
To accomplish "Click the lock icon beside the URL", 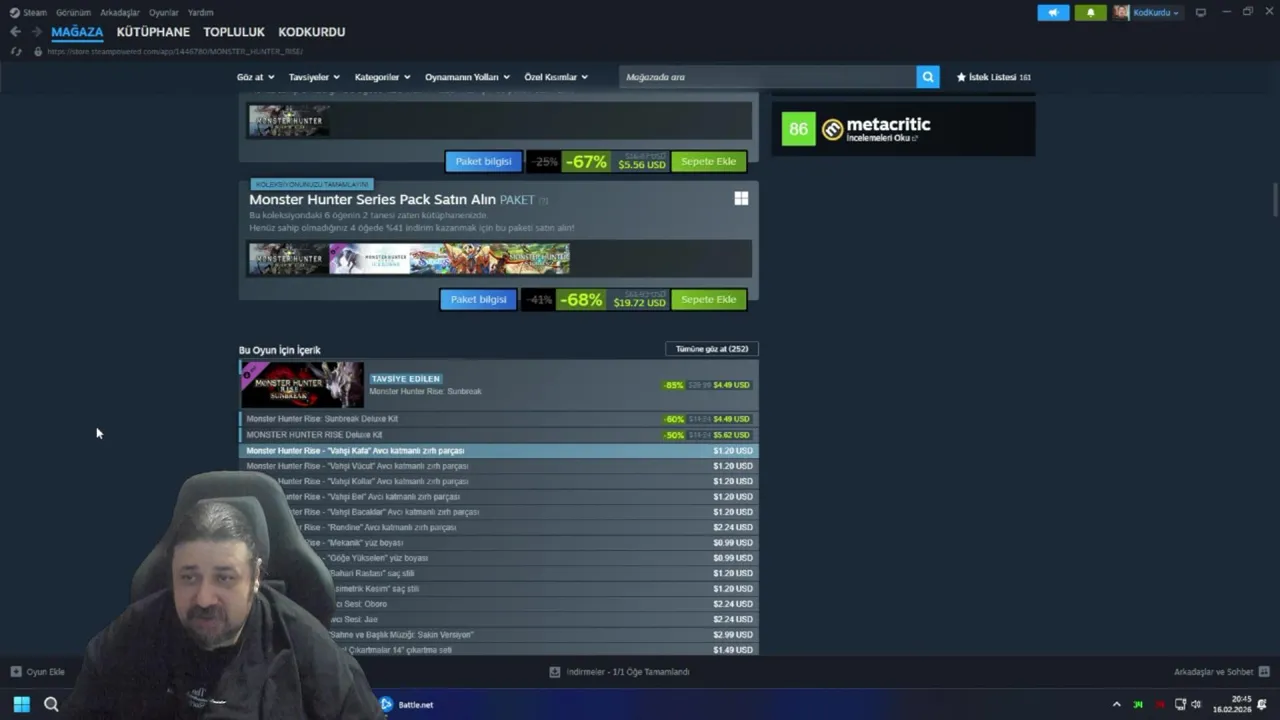I will click(38, 51).
